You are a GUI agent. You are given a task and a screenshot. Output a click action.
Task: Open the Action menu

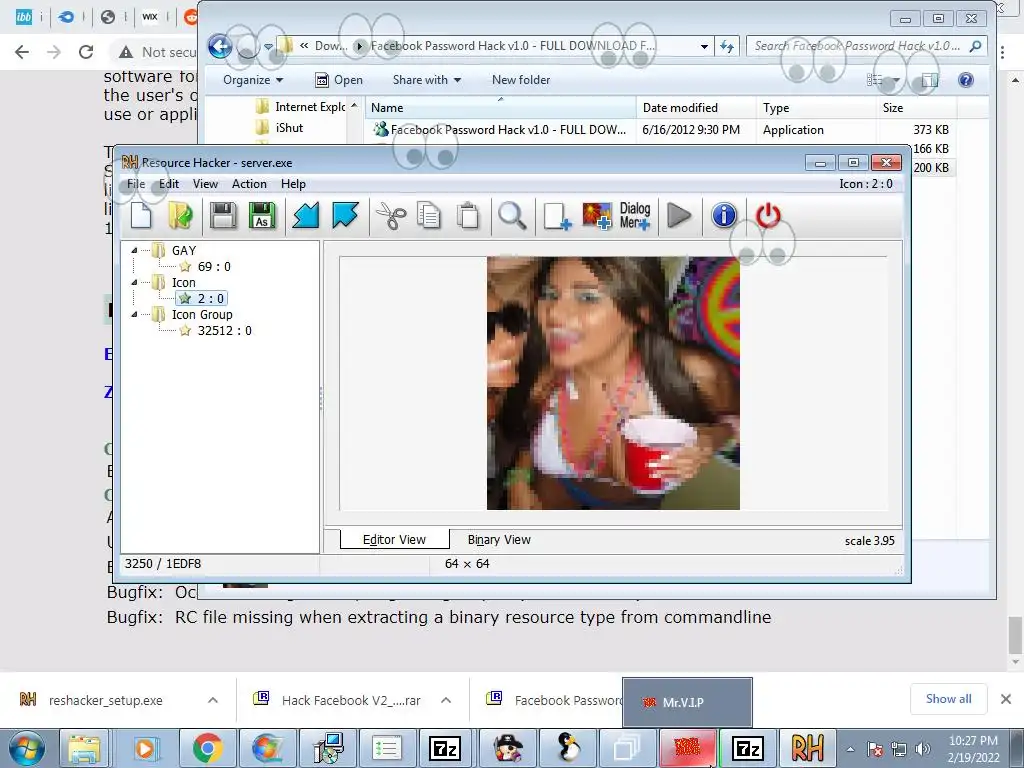(249, 184)
